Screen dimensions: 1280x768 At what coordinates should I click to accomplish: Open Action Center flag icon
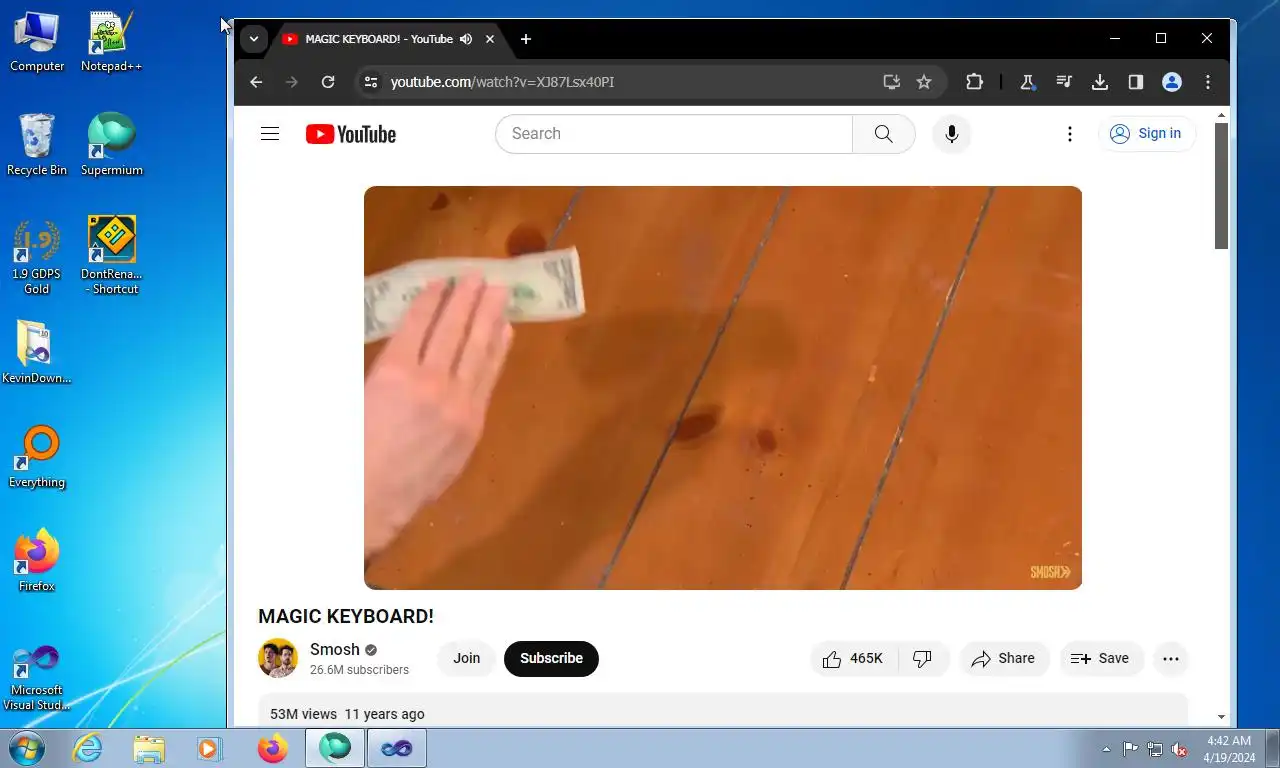tap(1130, 749)
